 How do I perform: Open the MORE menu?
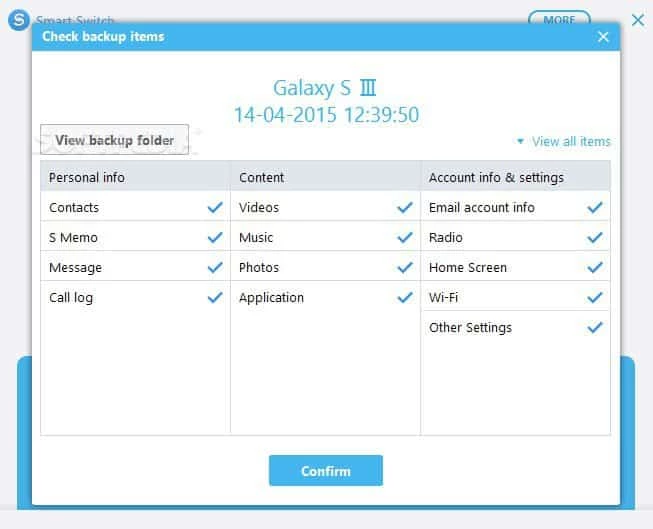(559, 19)
